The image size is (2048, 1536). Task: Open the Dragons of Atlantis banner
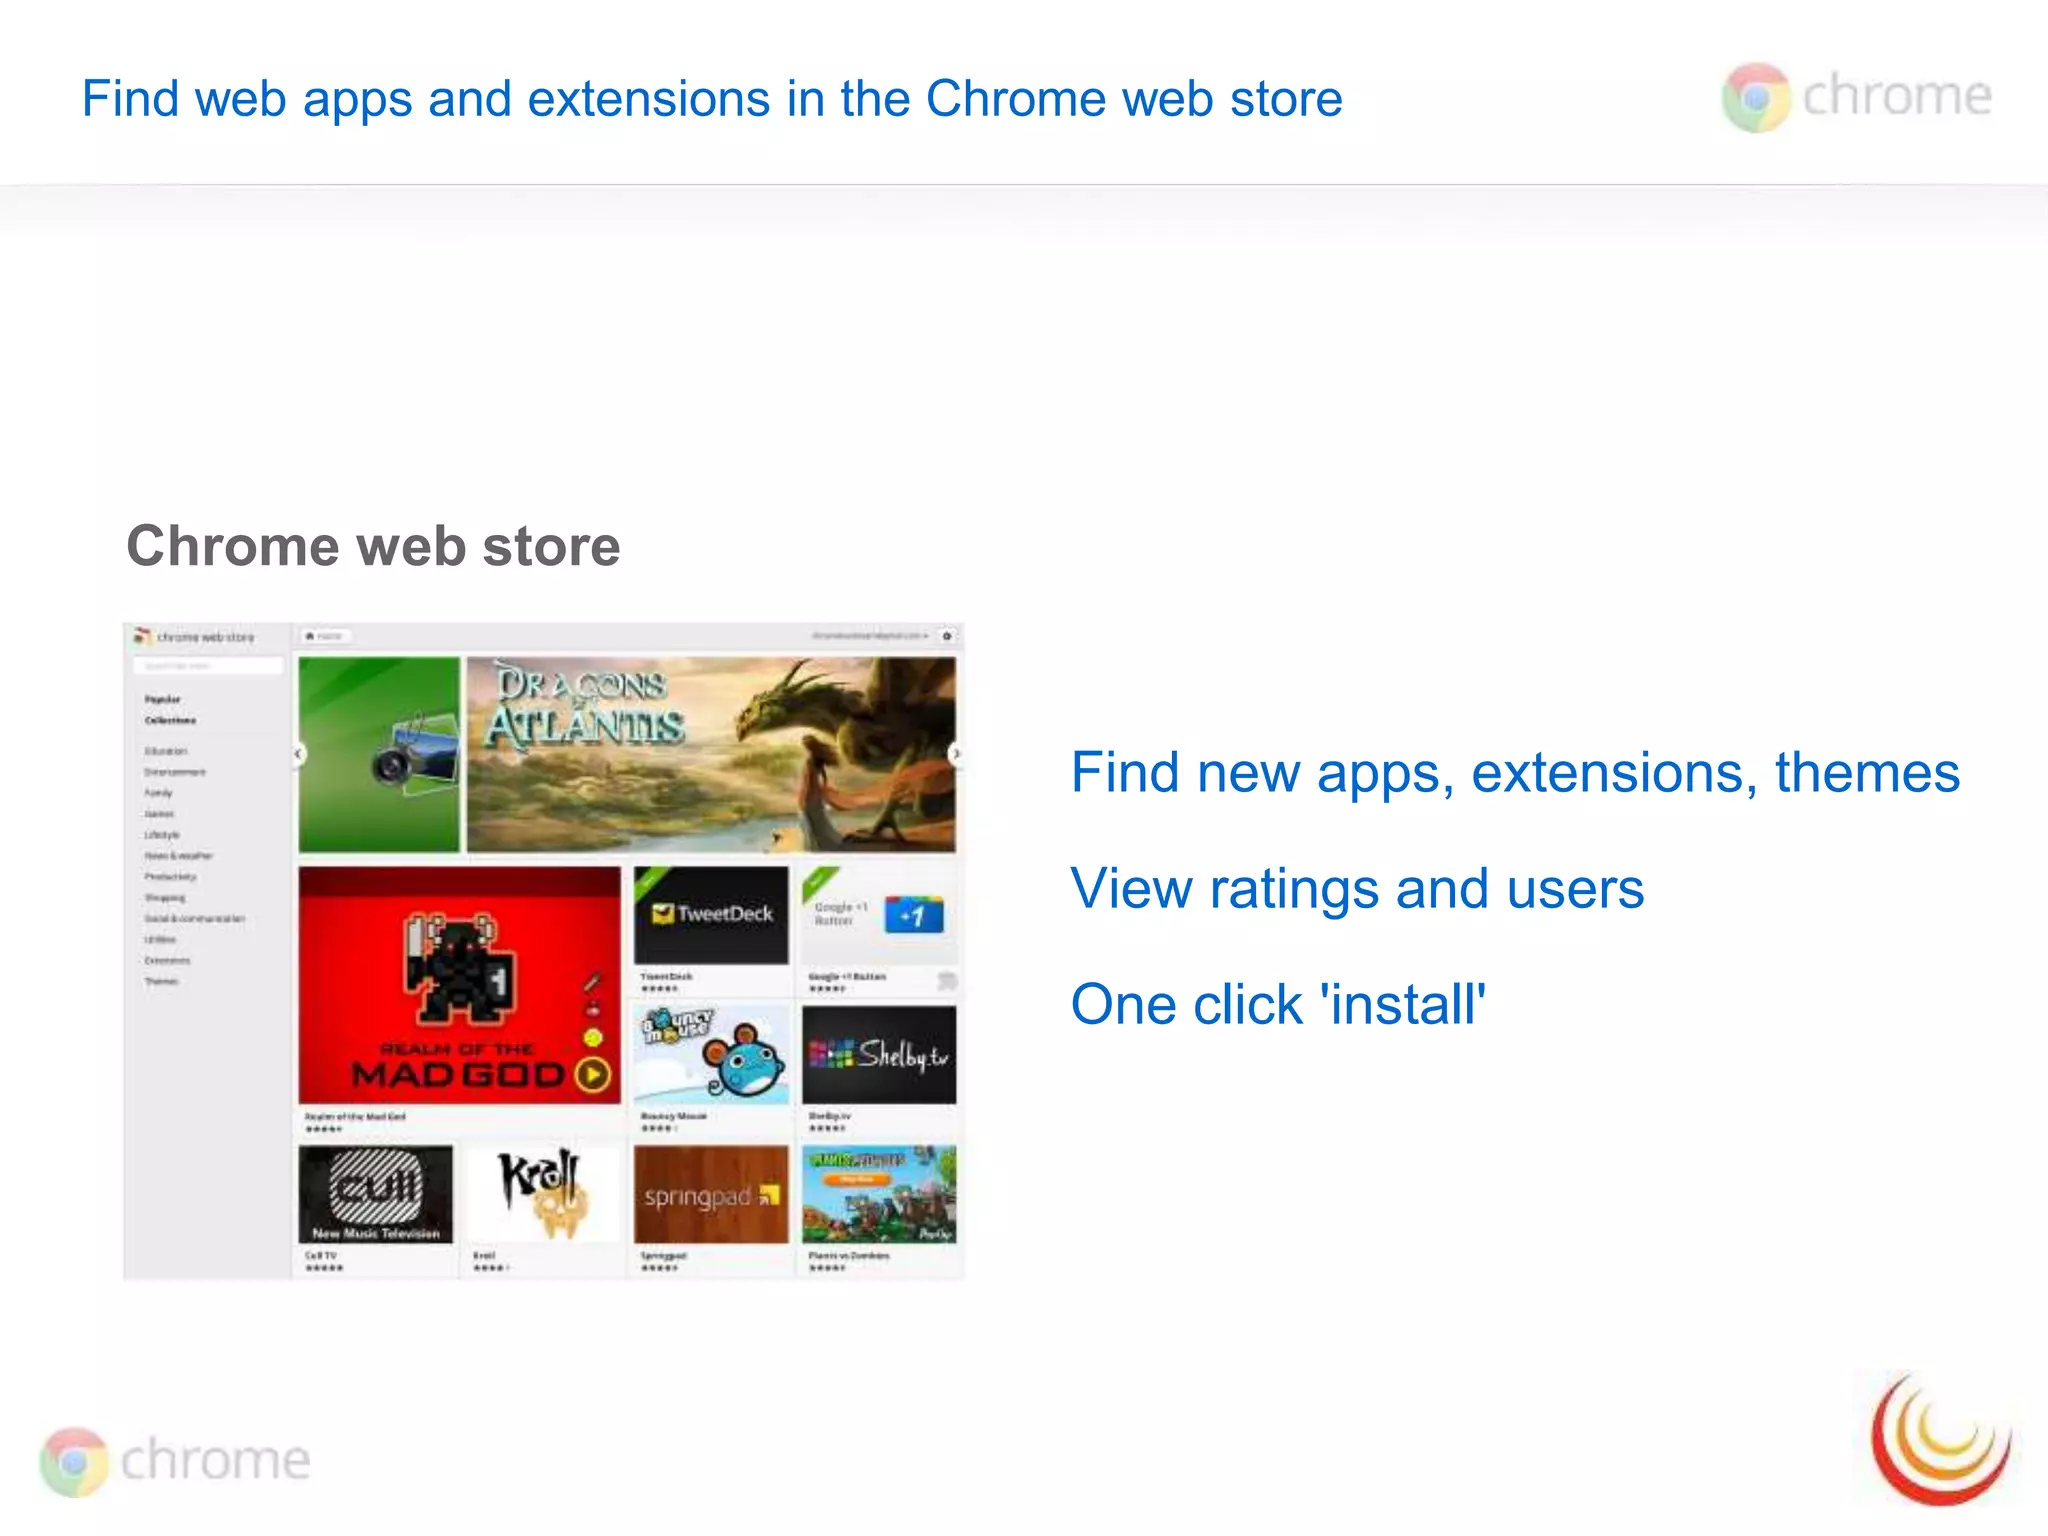(x=711, y=754)
